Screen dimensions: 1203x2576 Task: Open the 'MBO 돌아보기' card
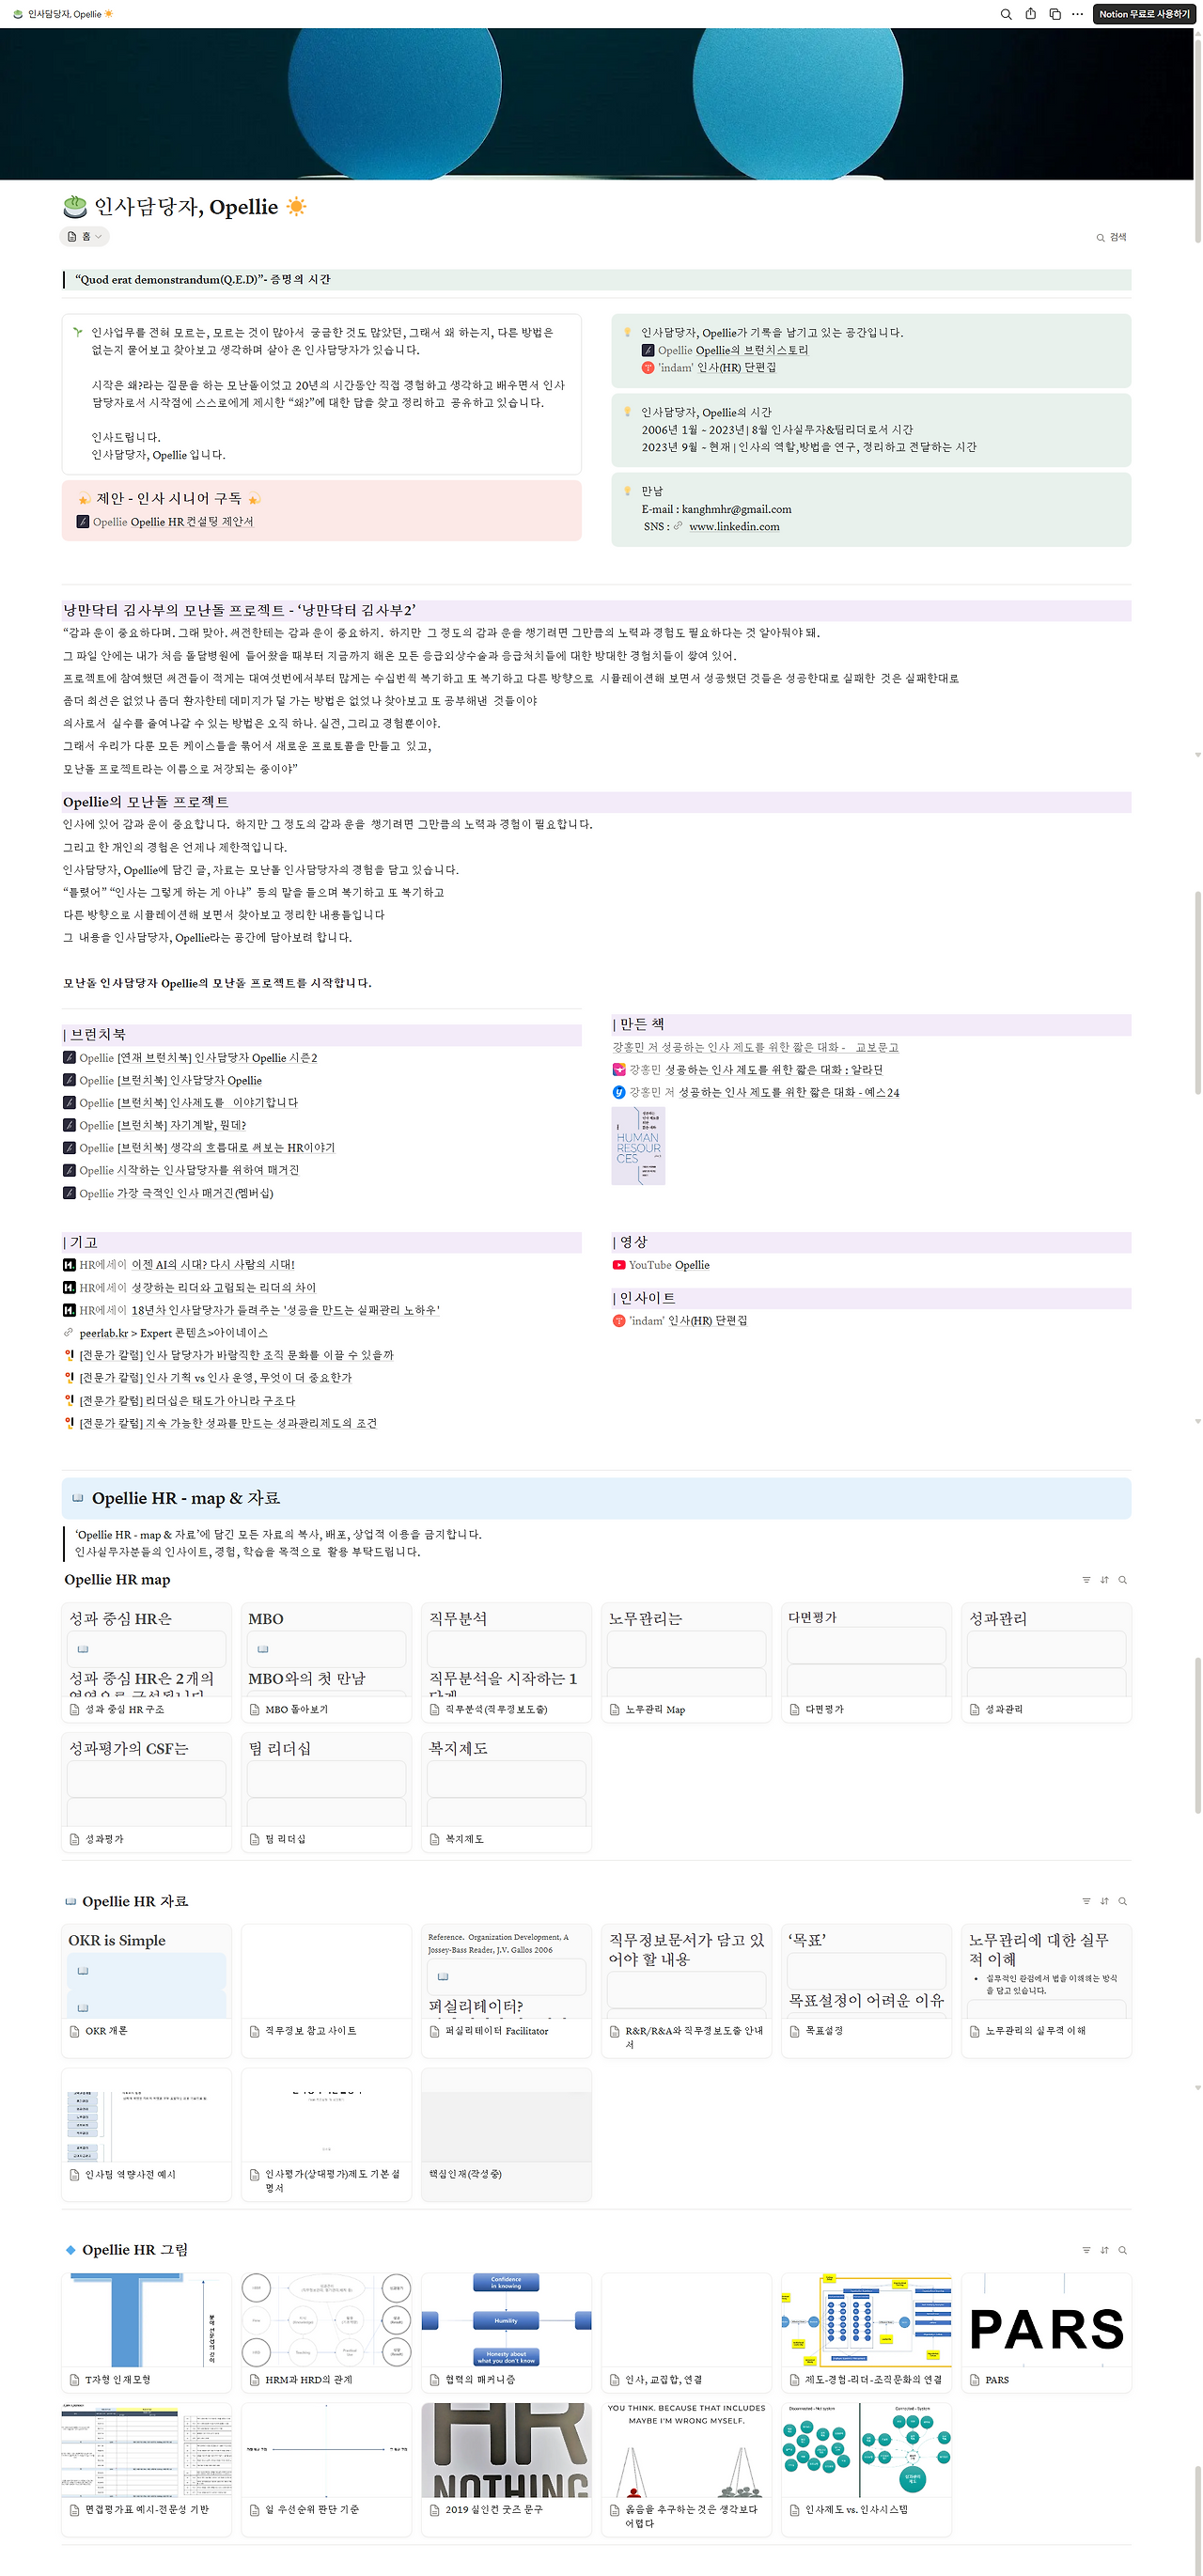(326, 1662)
